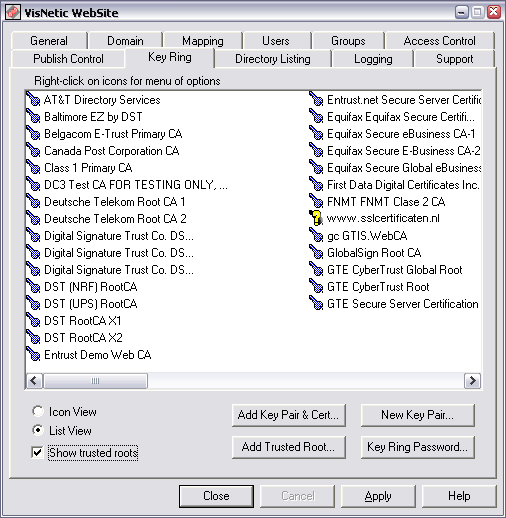Click Add Trusted Root button
The width and height of the screenshot is (506, 518).
click(x=289, y=447)
